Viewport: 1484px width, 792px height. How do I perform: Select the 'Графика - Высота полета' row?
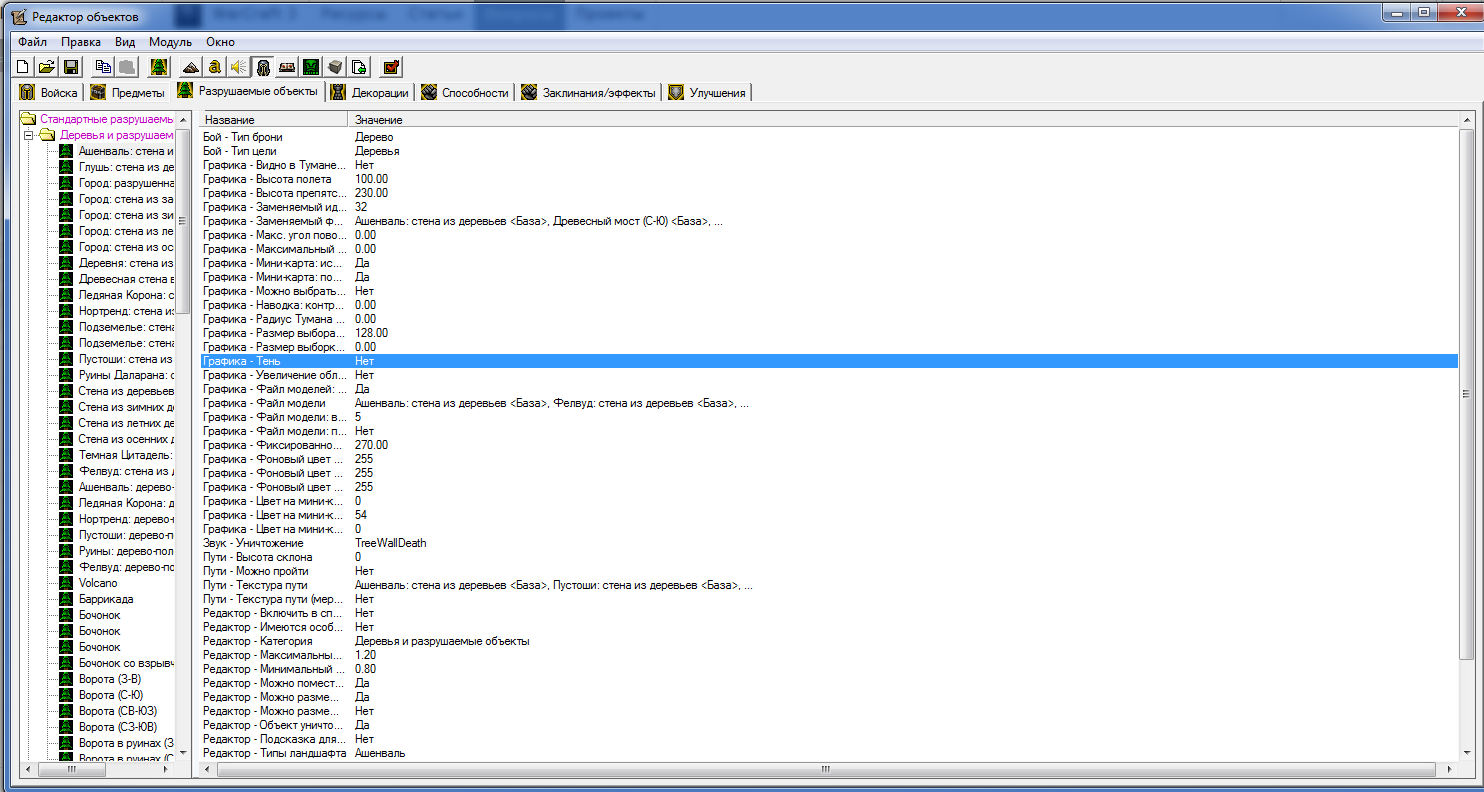(x=828, y=179)
